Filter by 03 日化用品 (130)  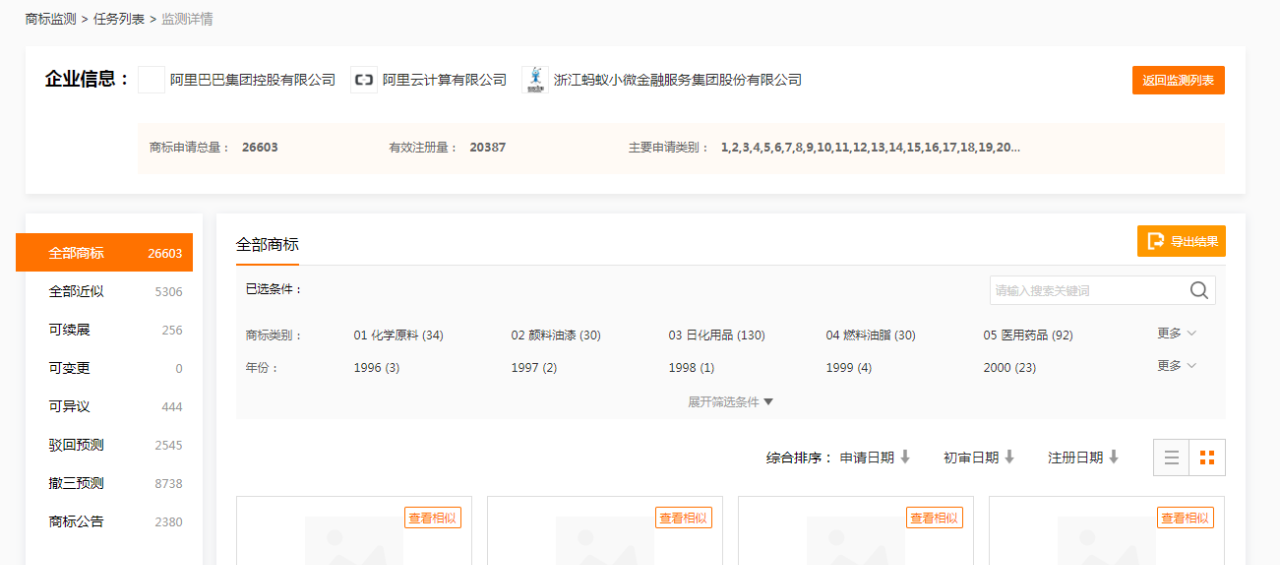point(717,335)
